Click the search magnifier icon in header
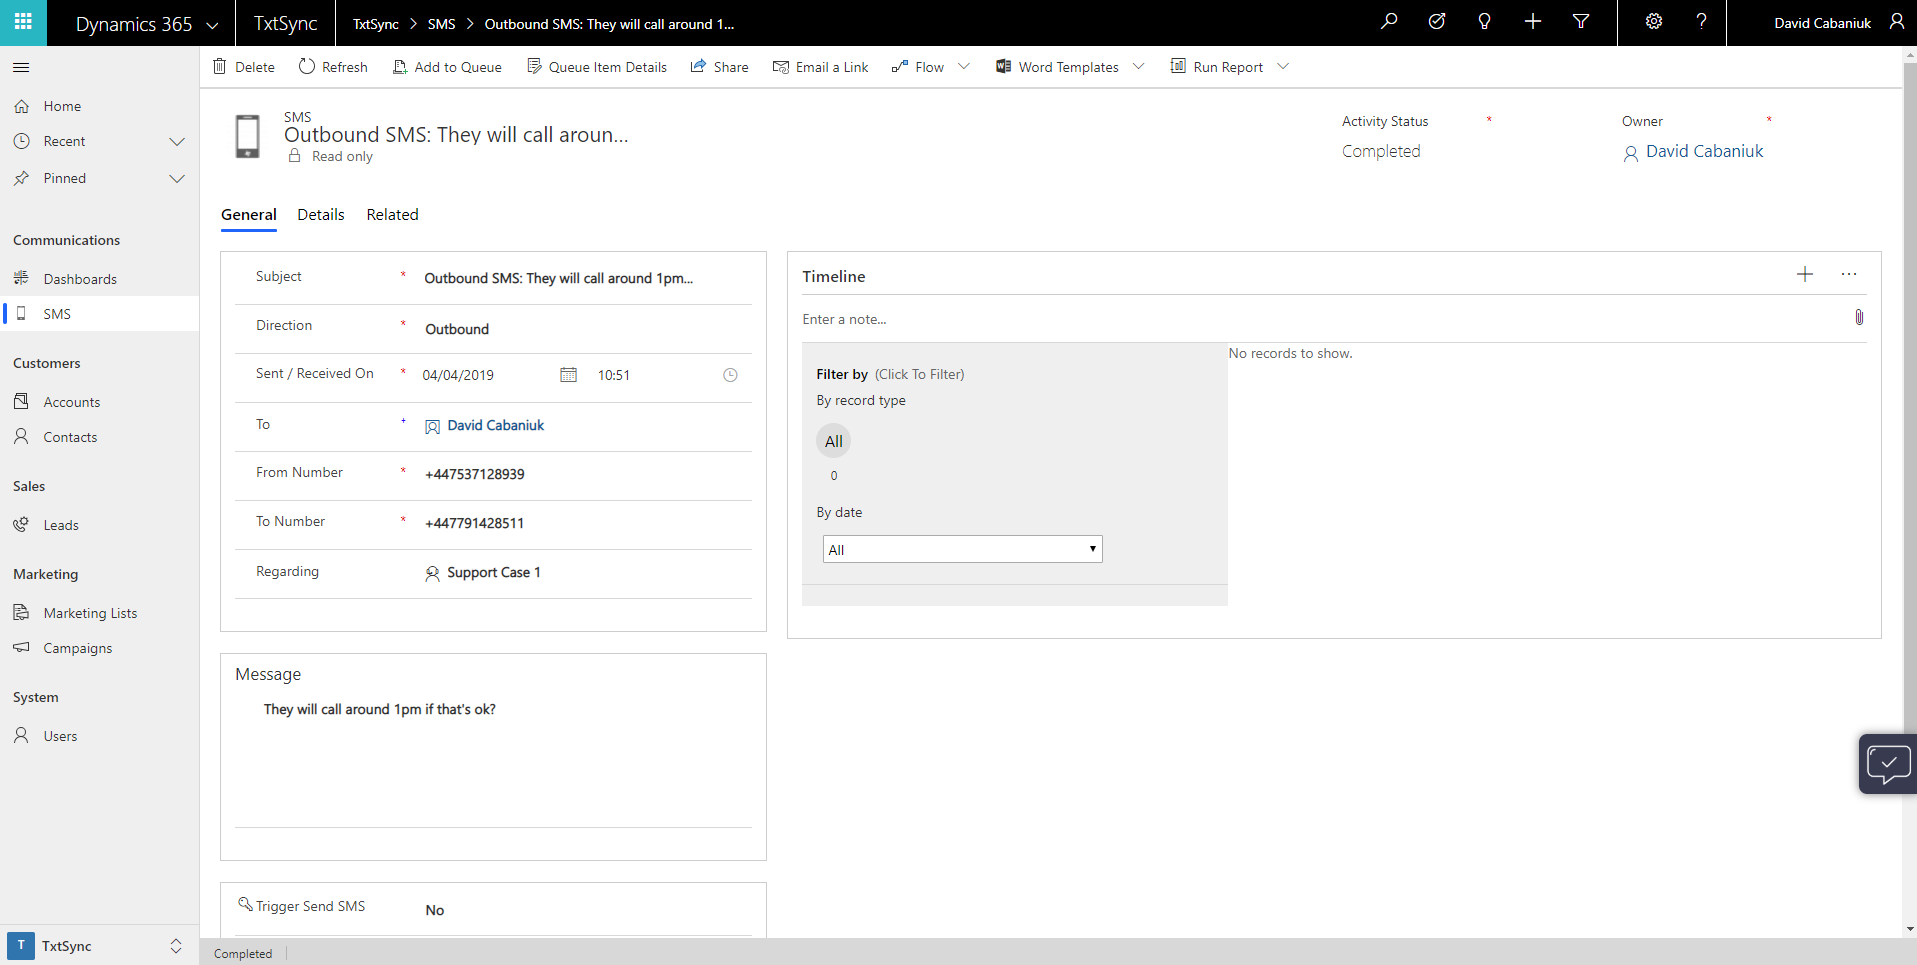 1388,22
